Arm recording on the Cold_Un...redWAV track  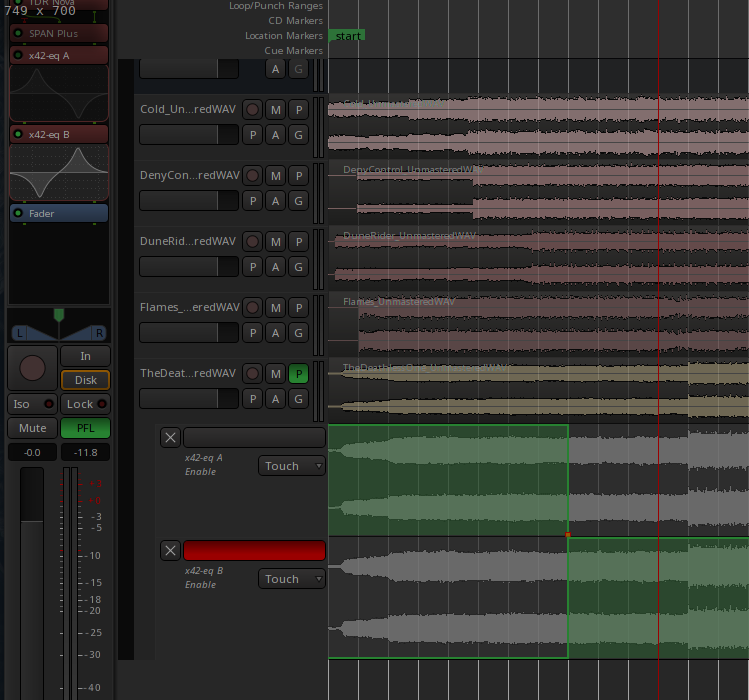coord(253,109)
